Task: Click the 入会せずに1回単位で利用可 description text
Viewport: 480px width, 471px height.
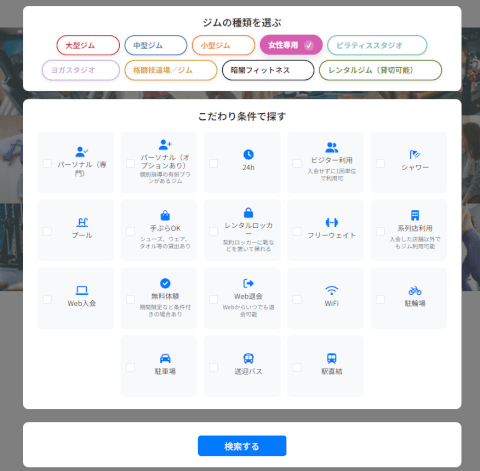Action: click(x=332, y=175)
